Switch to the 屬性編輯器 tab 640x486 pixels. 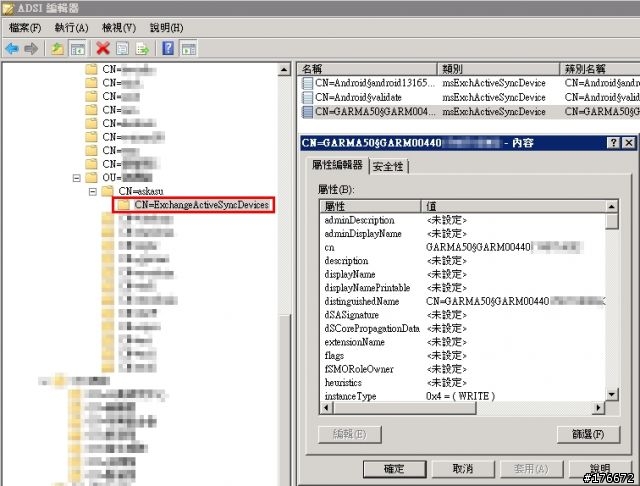tap(337, 165)
